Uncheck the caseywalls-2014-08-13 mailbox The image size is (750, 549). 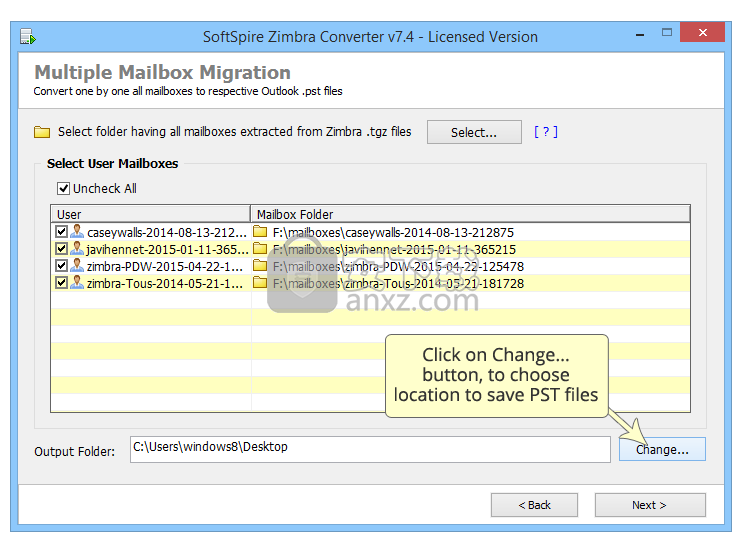[x=61, y=232]
